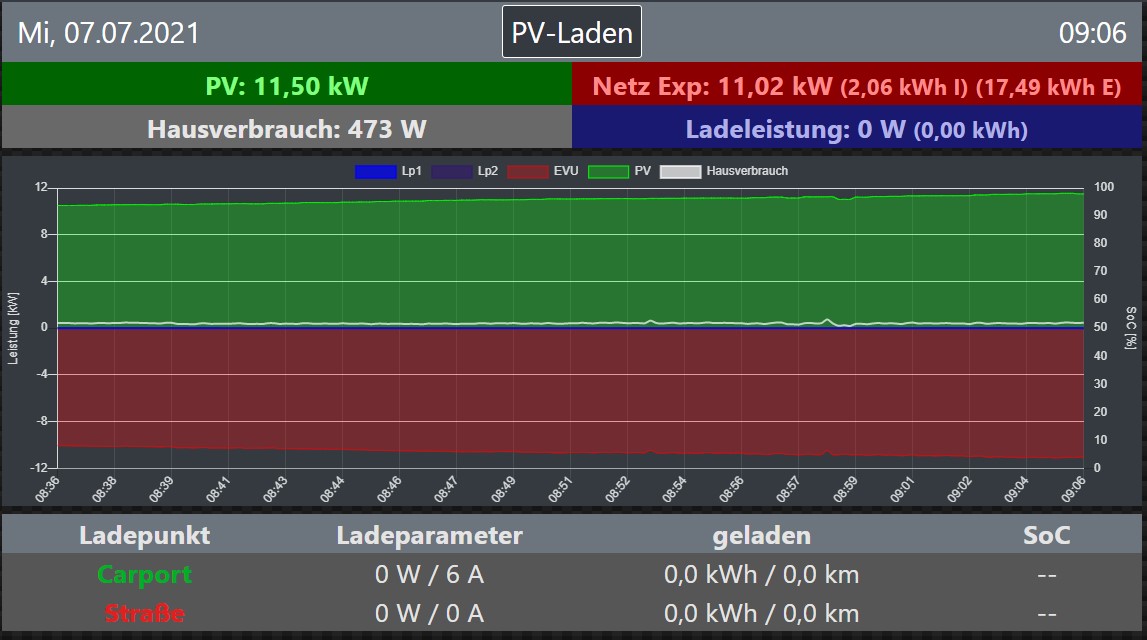Screen dimensions: 1147x640
Task: Click the green PV legend swatch
Action: (x=607, y=171)
